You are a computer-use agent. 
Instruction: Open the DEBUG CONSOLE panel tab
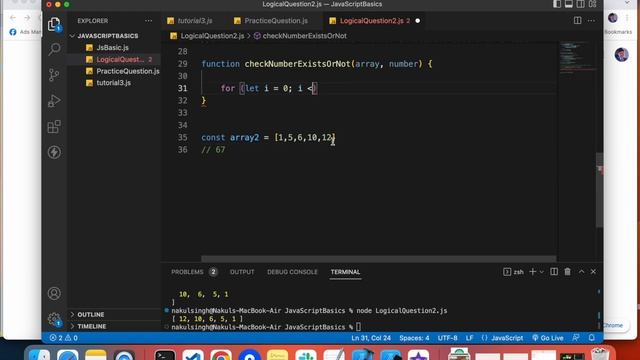click(x=292, y=272)
